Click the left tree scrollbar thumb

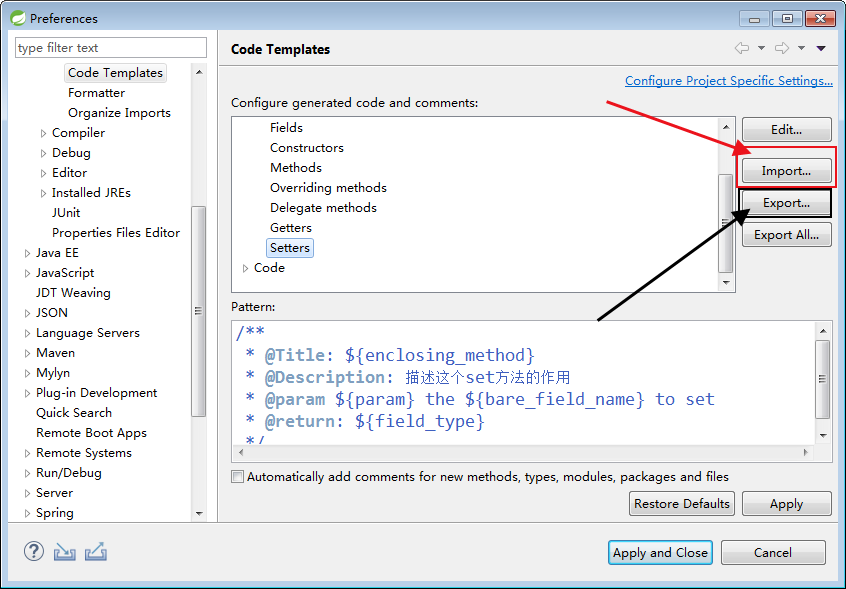pyautogui.click(x=199, y=311)
